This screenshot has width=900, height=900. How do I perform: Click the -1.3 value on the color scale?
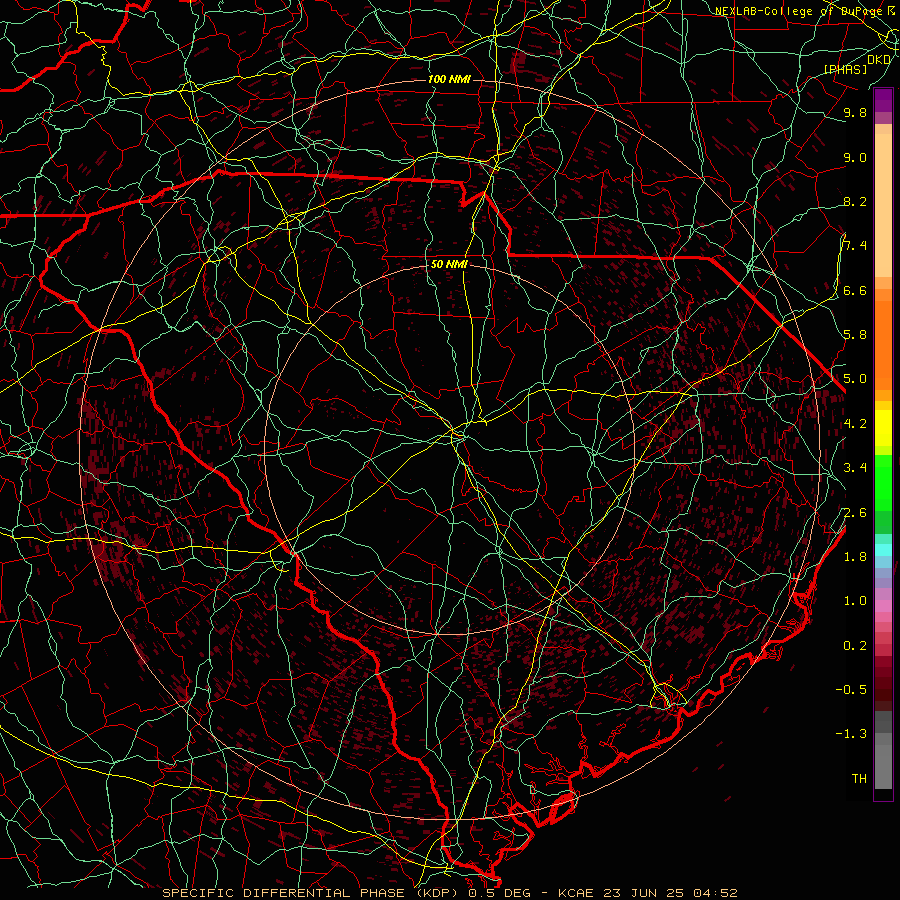pyautogui.click(x=851, y=735)
